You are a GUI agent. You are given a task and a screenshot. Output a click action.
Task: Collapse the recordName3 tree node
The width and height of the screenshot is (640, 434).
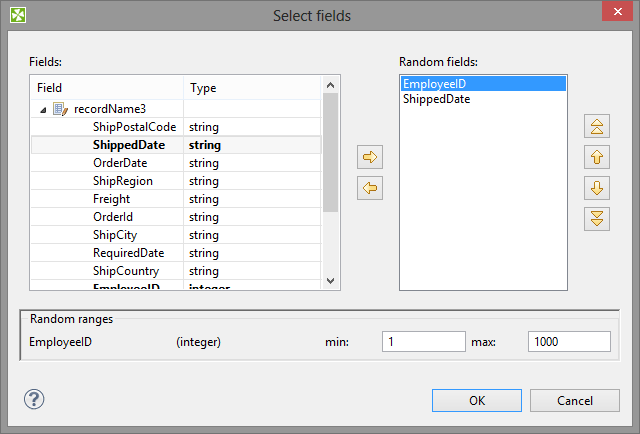click(x=43, y=109)
